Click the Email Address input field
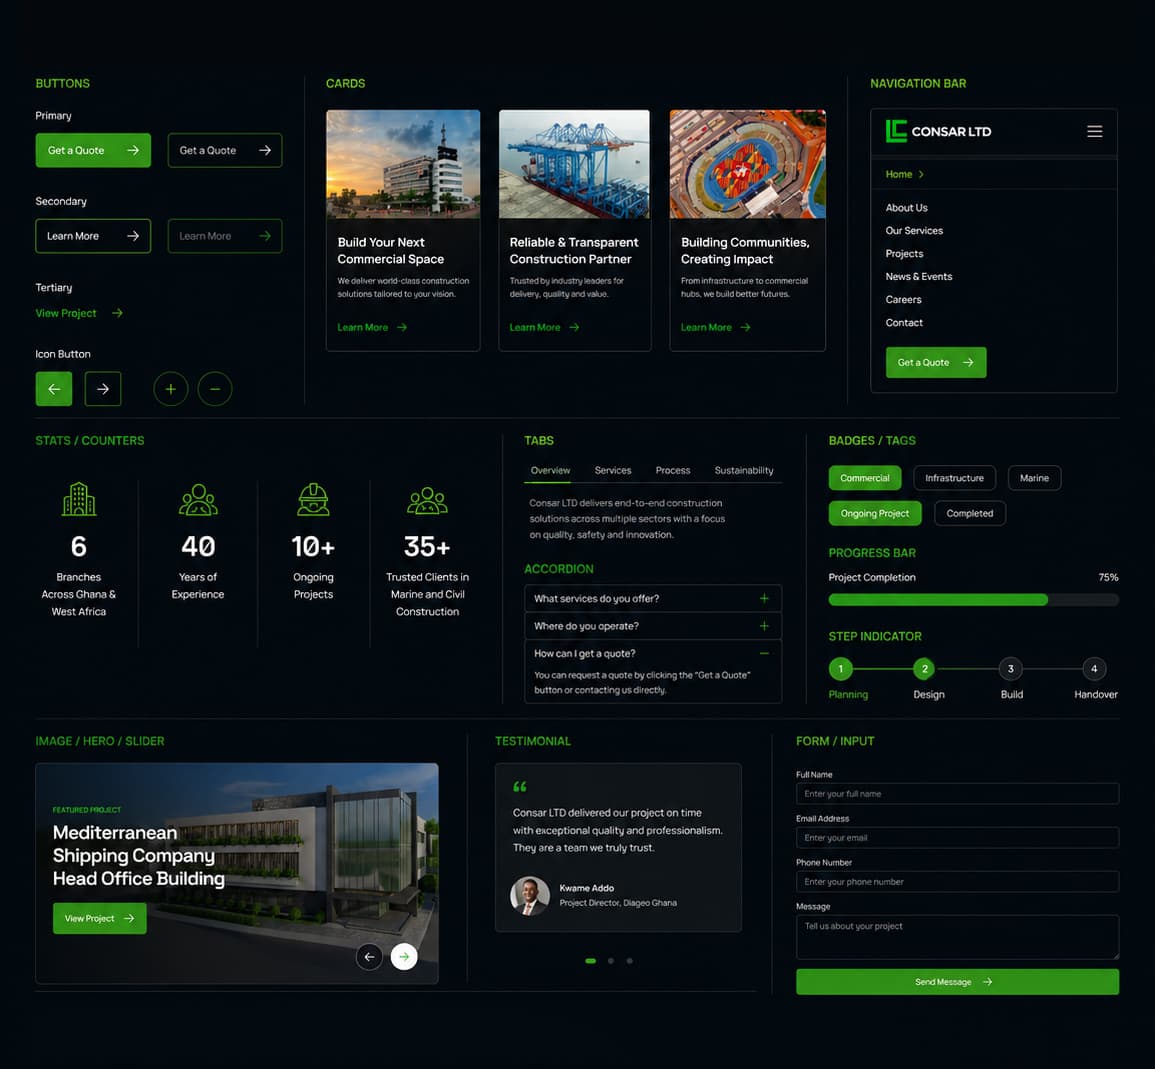1155x1069 pixels. pyautogui.click(x=957, y=838)
